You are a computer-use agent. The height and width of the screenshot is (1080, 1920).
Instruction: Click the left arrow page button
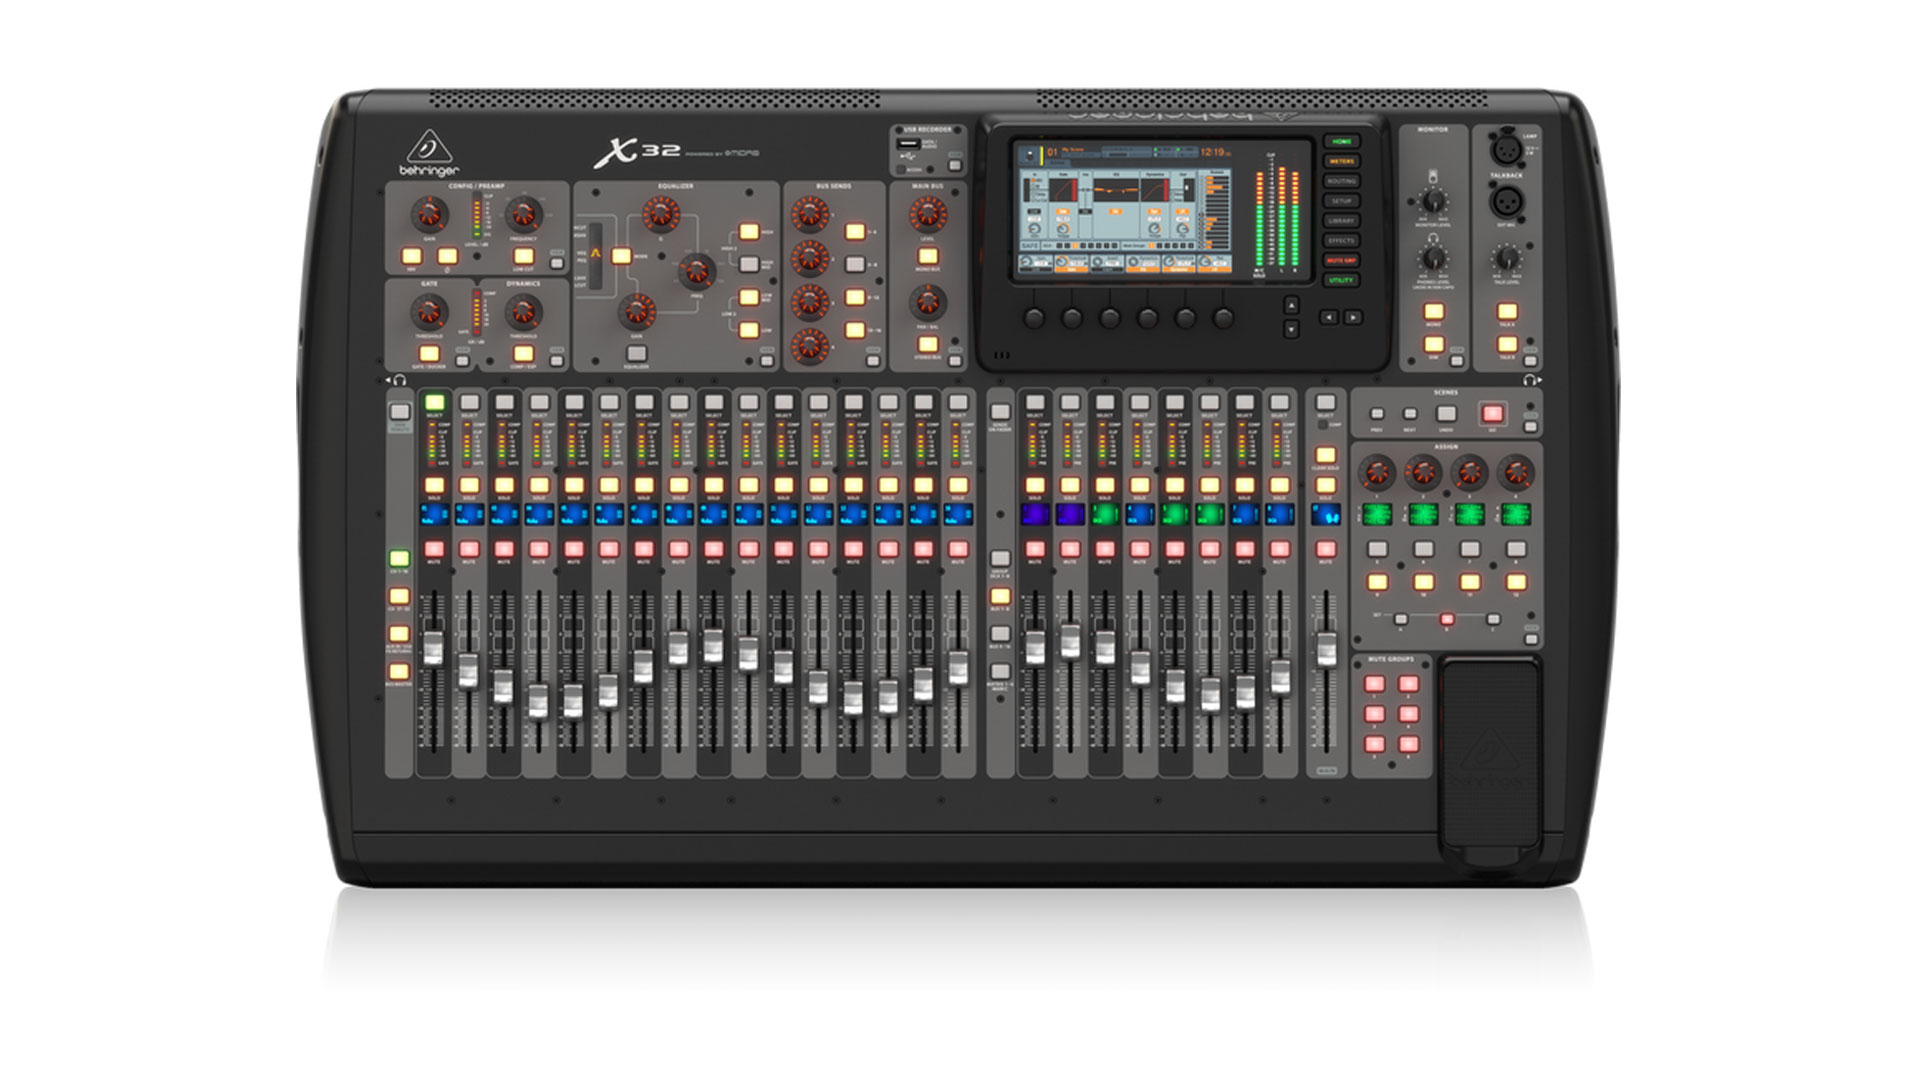click(x=1328, y=317)
